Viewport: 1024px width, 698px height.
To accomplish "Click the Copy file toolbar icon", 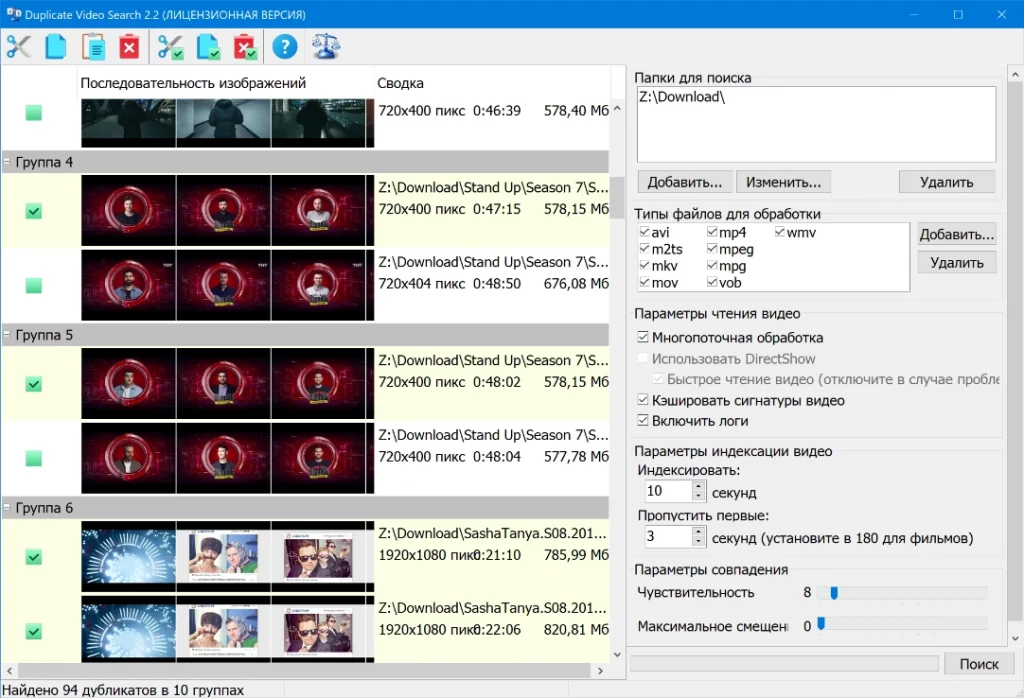I will click(56, 47).
